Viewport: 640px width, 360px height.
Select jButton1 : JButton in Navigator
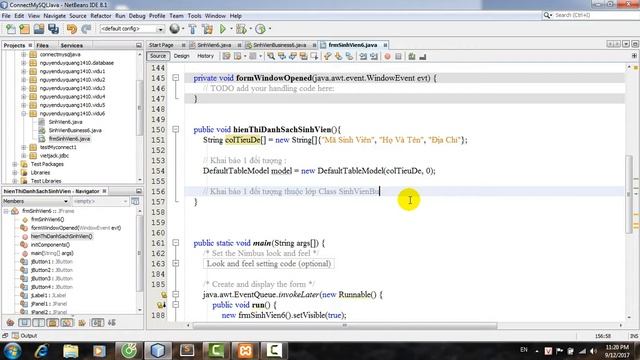tap(51, 262)
